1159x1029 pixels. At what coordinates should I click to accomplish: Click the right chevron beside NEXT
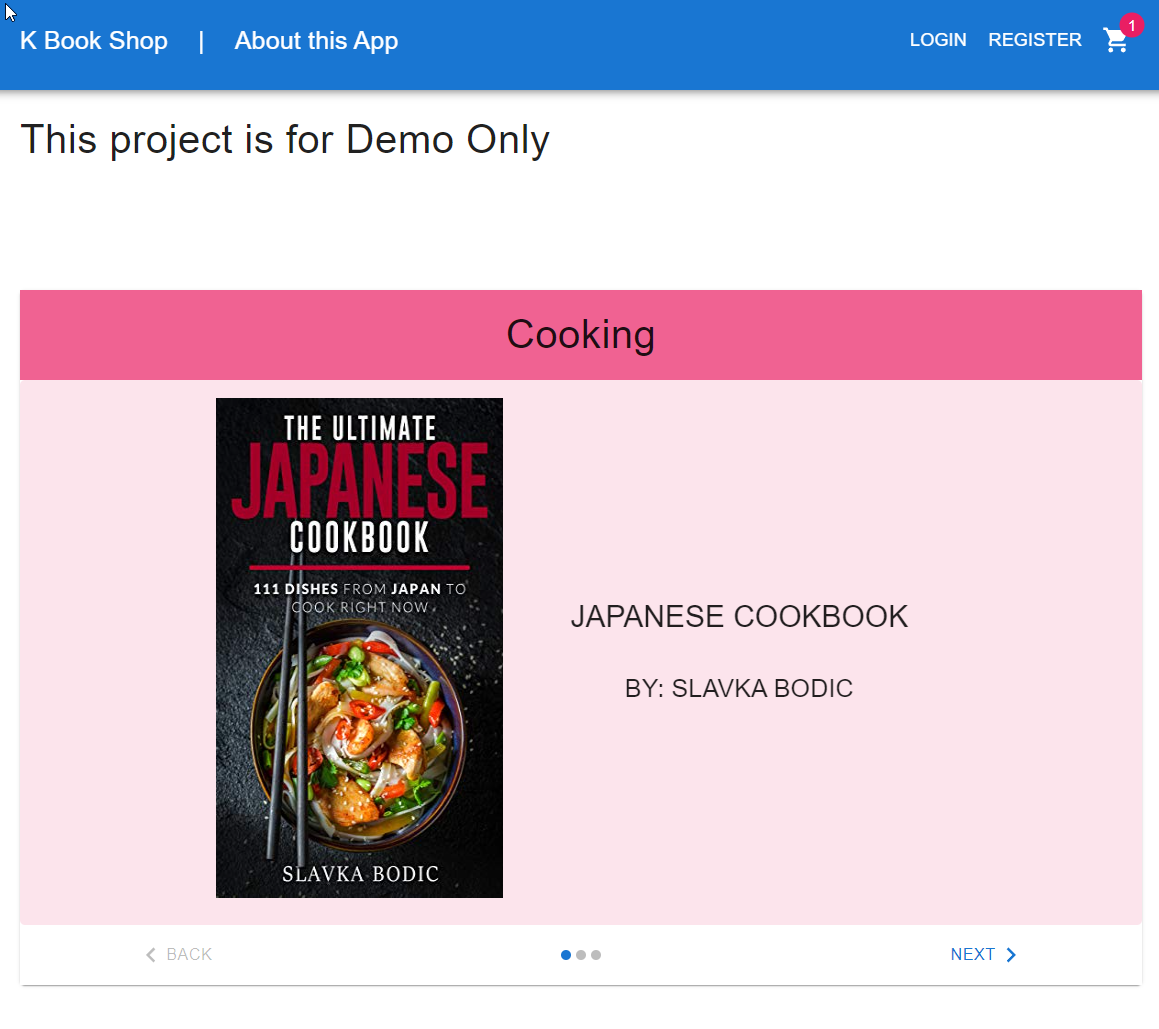[1011, 955]
